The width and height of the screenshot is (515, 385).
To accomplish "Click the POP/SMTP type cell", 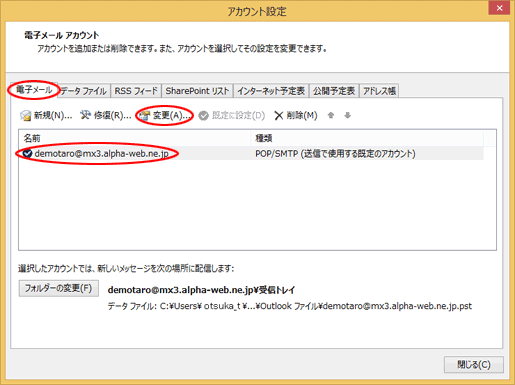I will pyautogui.click(x=335, y=154).
